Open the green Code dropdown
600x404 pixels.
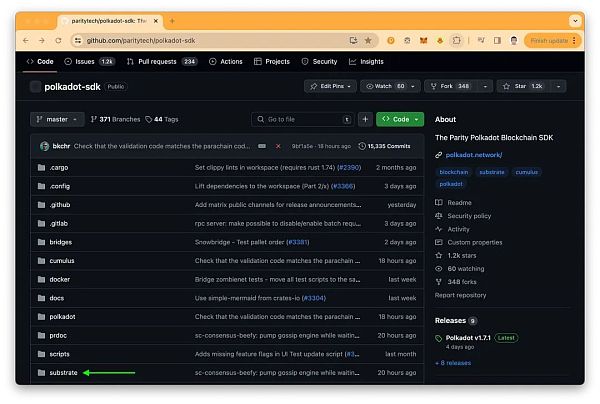[400, 119]
